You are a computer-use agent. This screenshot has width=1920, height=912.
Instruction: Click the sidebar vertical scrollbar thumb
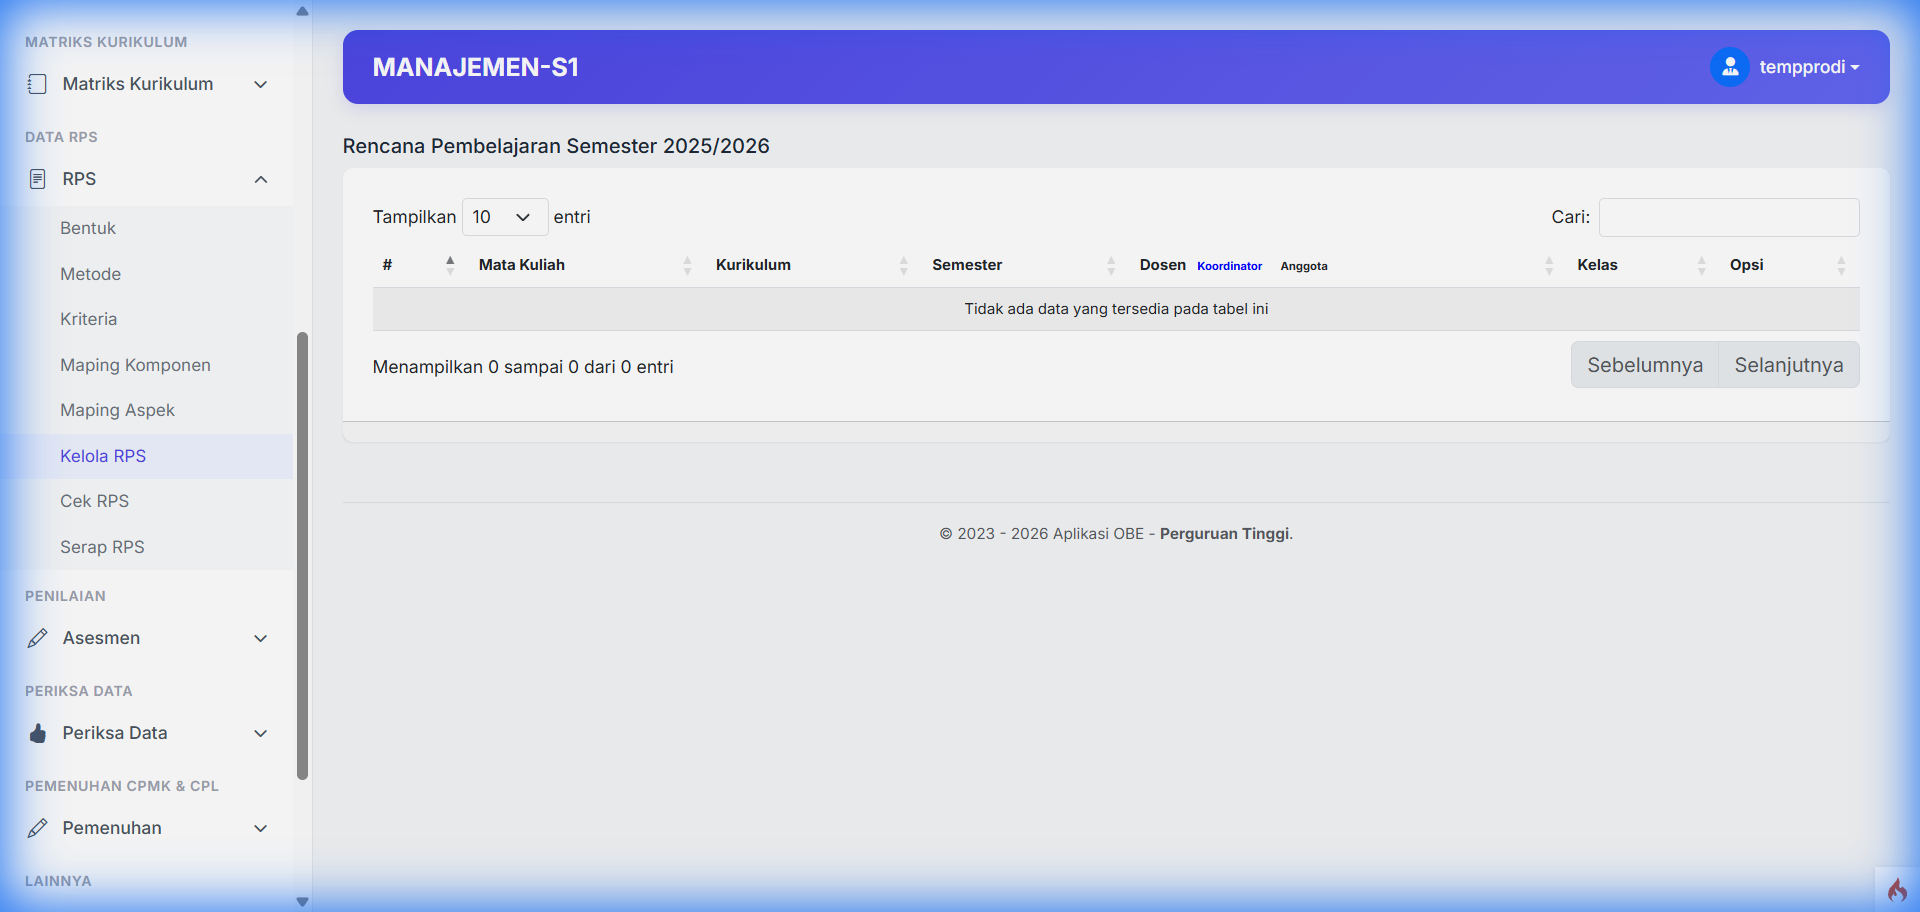click(302, 555)
